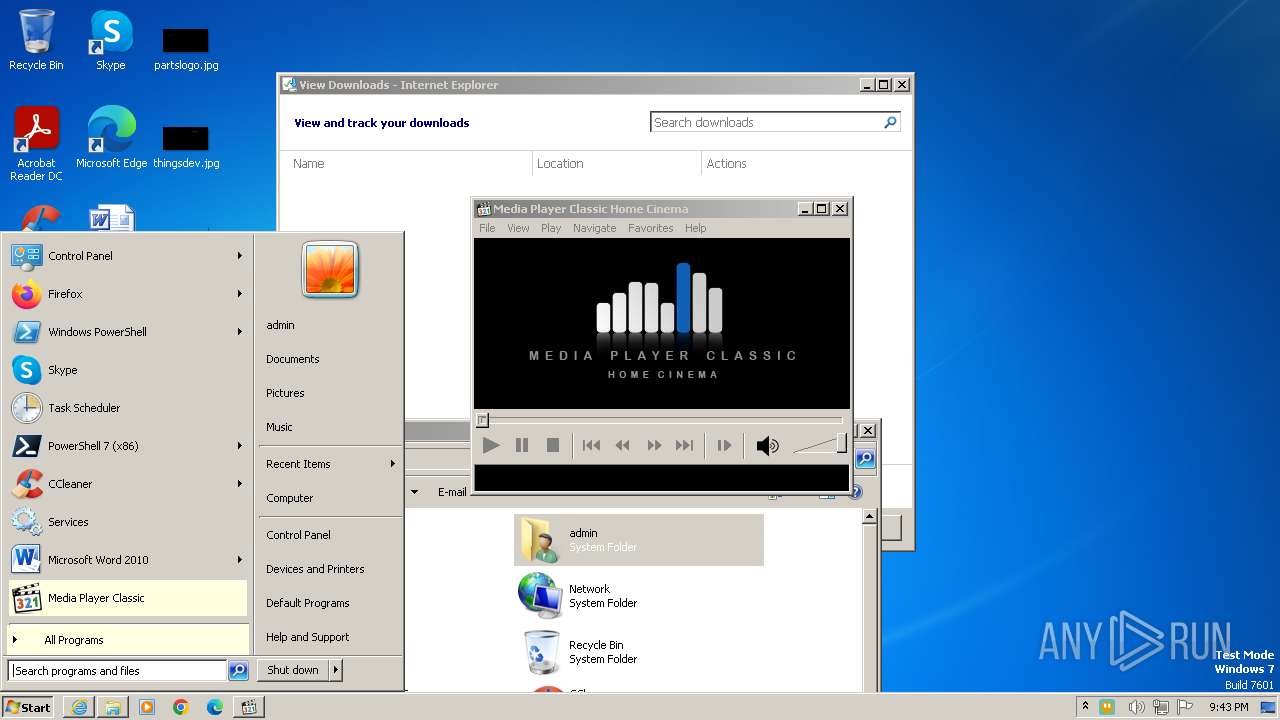
Task: Select the Network System Folder item
Action: pos(639,596)
